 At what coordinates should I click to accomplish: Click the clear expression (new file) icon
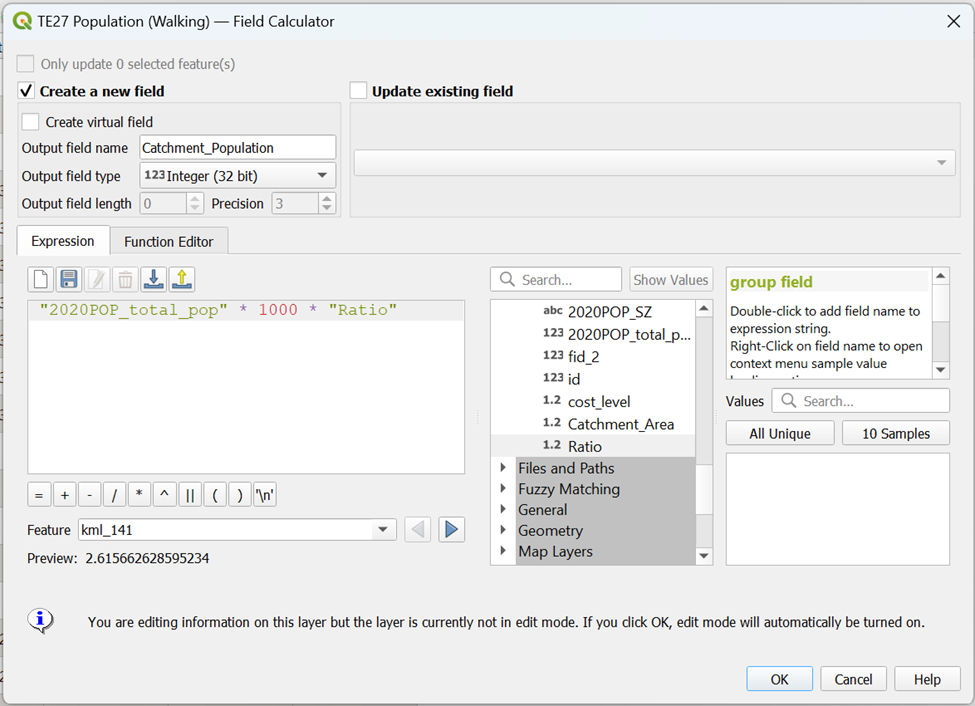click(41, 280)
